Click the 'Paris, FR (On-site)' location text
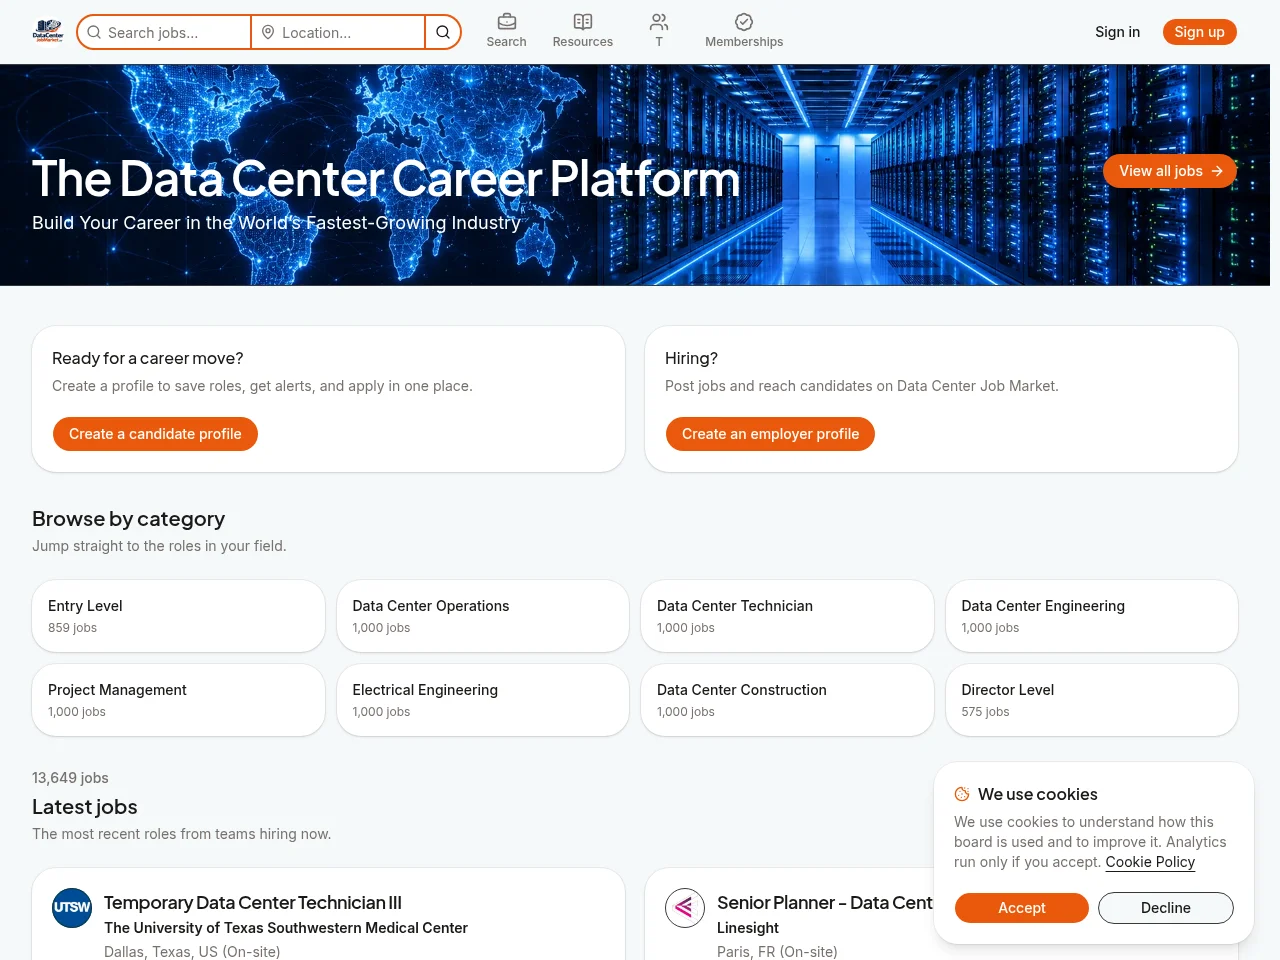 tap(777, 952)
